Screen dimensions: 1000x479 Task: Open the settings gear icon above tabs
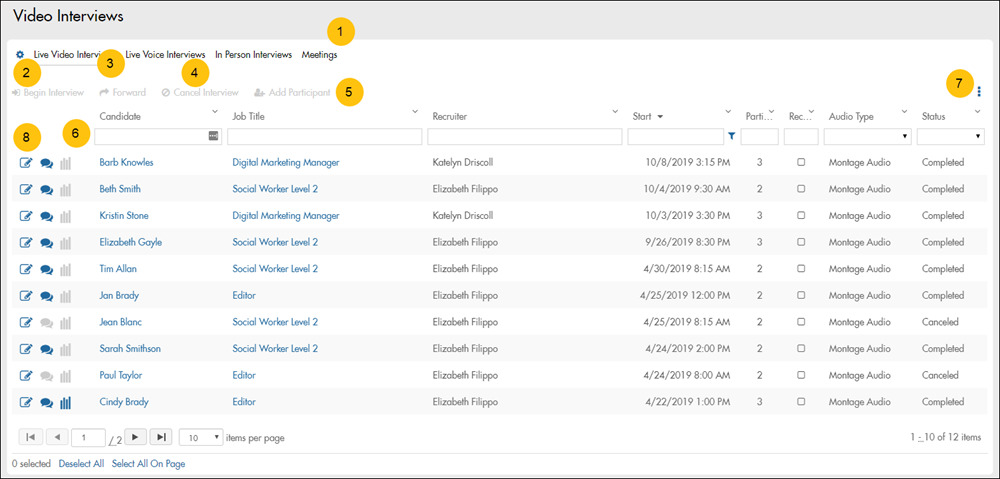(x=20, y=55)
